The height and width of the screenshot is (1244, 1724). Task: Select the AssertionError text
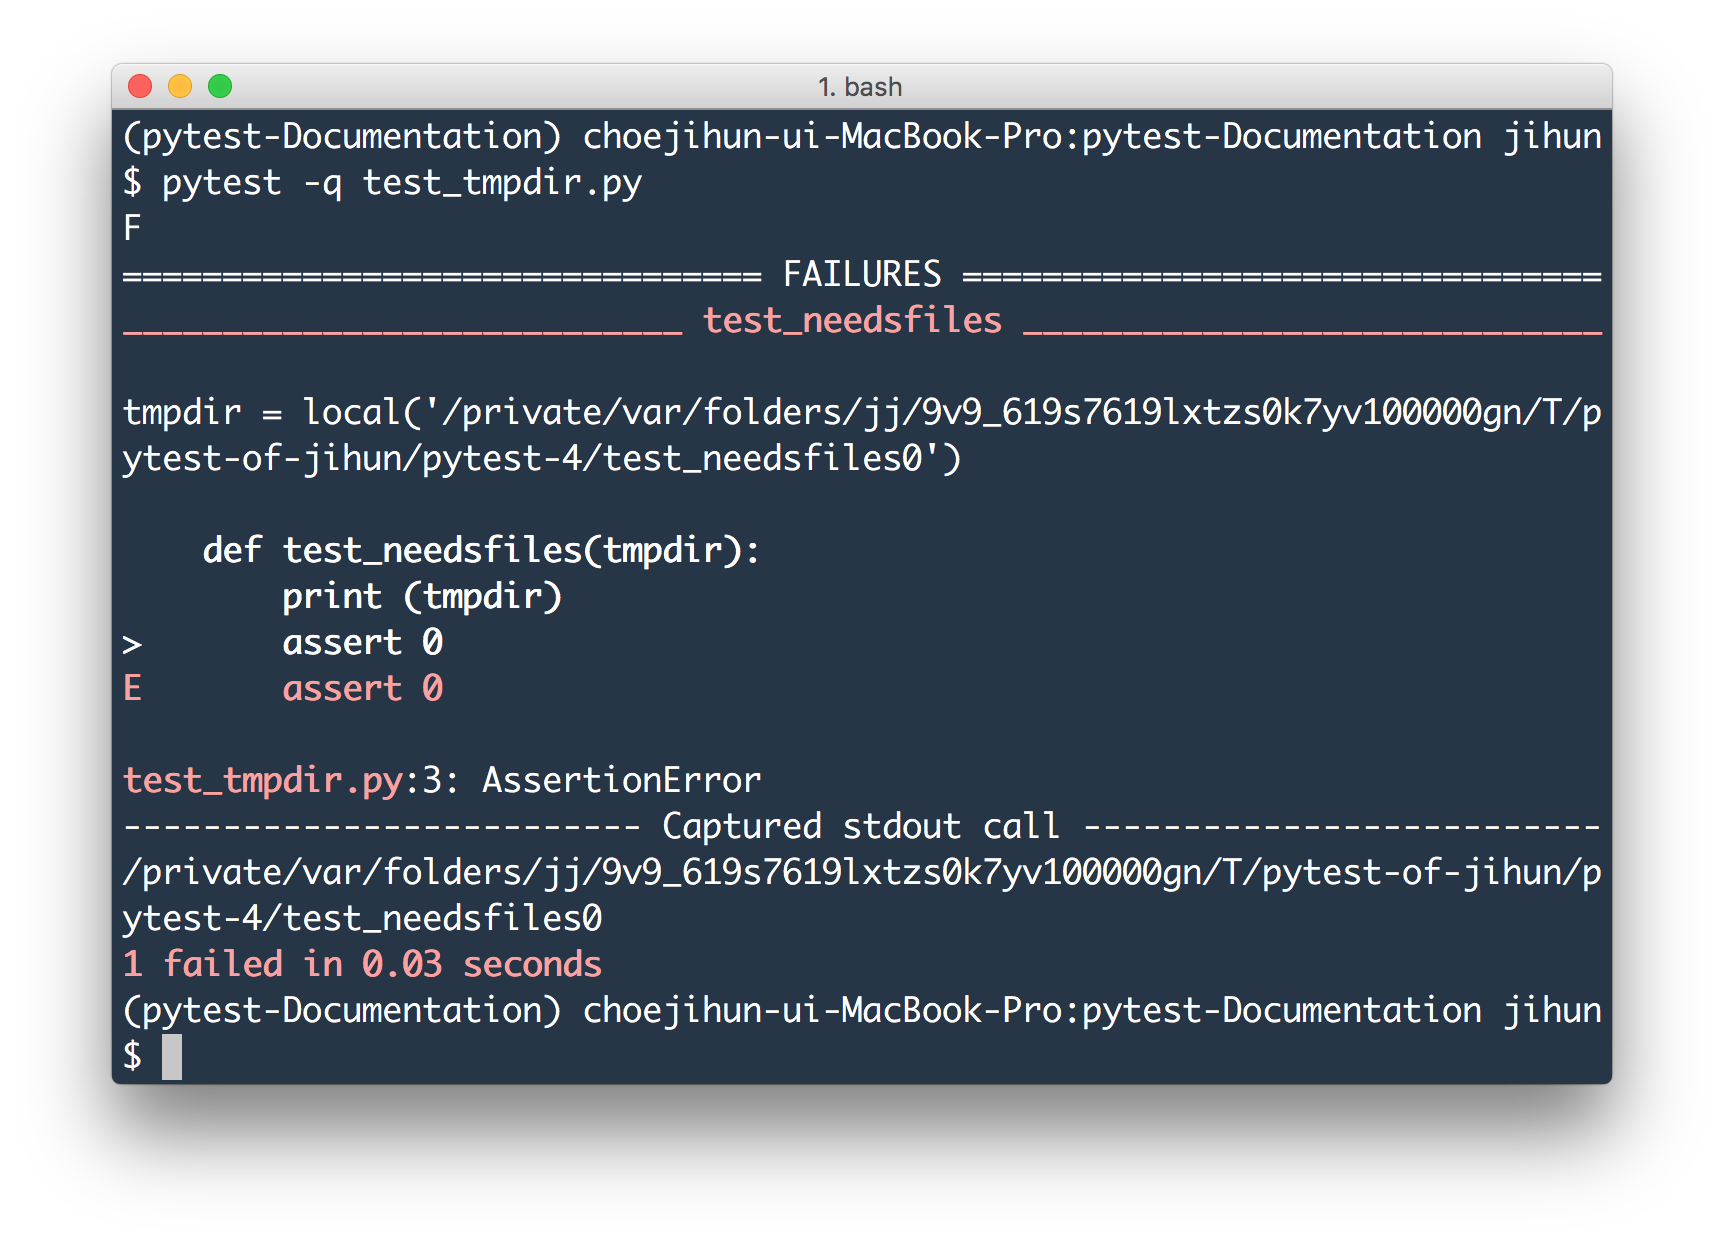pos(621,780)
